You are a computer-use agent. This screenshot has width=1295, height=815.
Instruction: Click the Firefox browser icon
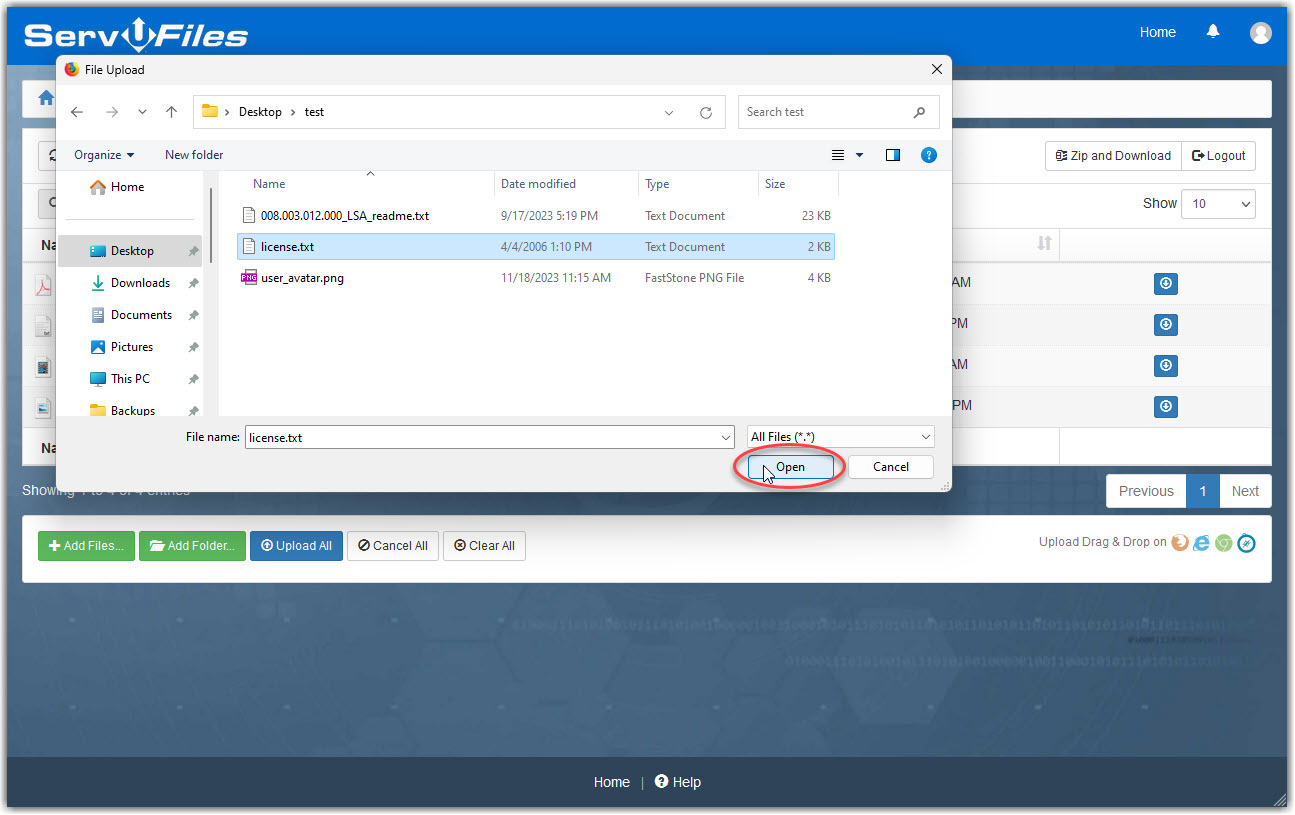point(1180,543)
